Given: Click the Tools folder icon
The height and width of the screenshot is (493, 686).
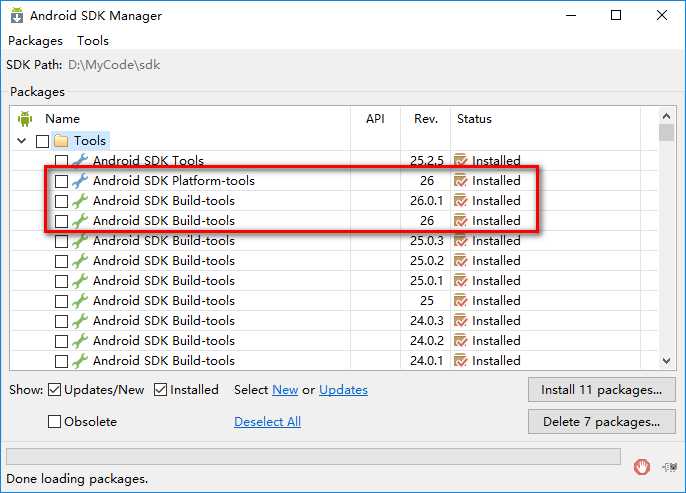Looking at the screenshot, I should click(x=61, y=141).
